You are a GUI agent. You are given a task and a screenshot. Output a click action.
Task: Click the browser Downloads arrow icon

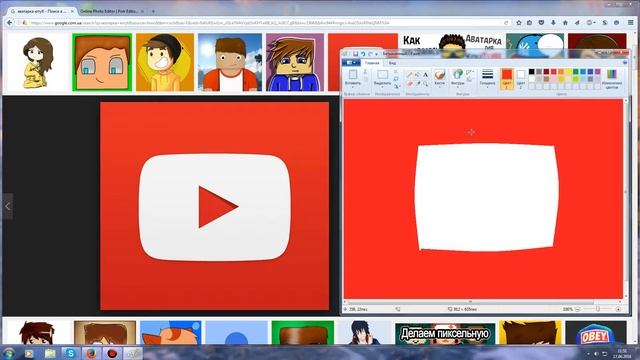coord(553,23)
